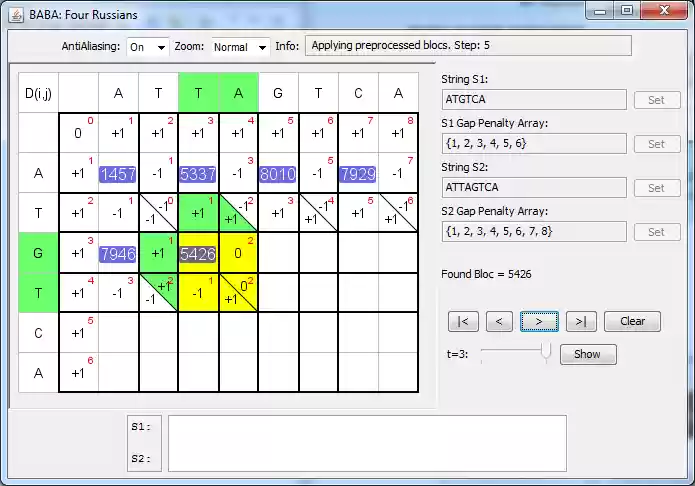Click the Info status text field

(x=468, y=46)
